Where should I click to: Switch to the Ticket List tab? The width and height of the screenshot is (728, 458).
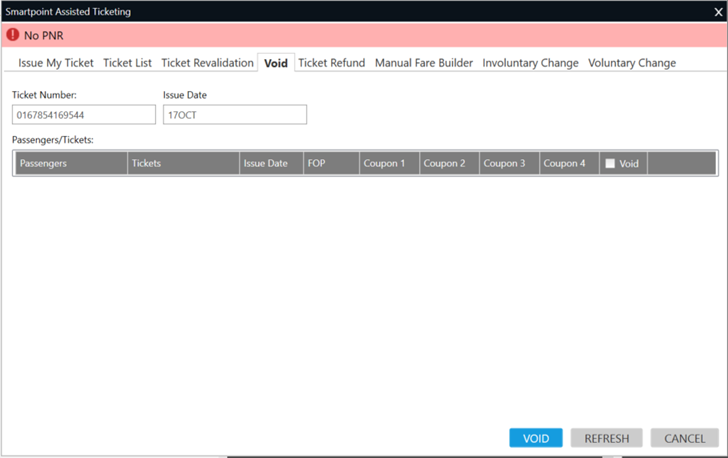pos(128,63)
